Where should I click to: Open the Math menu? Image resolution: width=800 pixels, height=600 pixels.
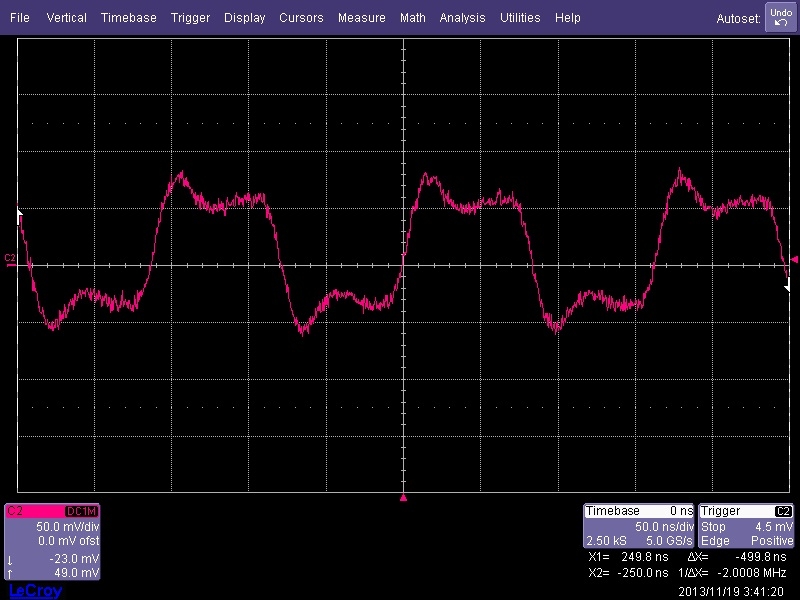point(412,18)
